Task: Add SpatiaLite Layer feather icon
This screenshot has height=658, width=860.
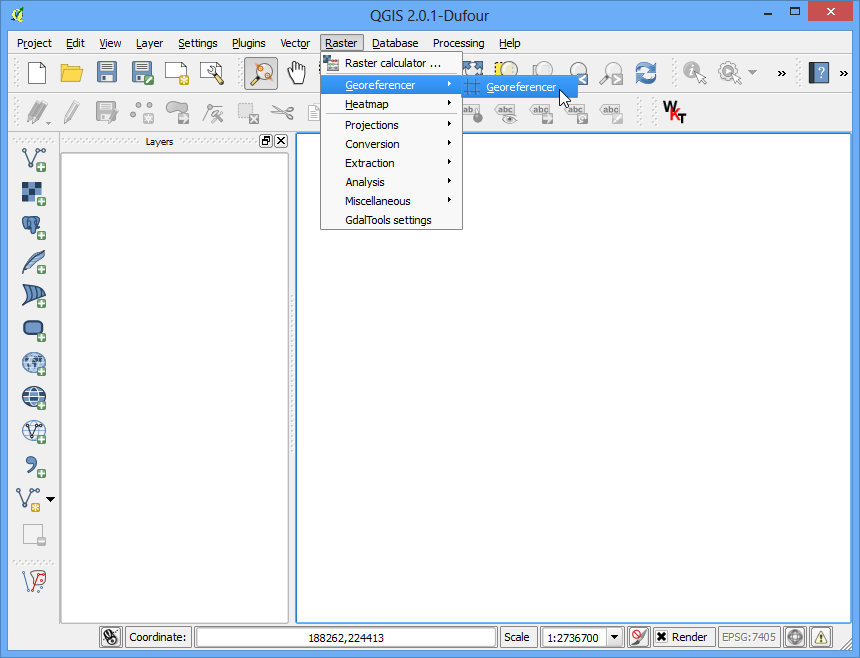Action: tap(34, 262)
